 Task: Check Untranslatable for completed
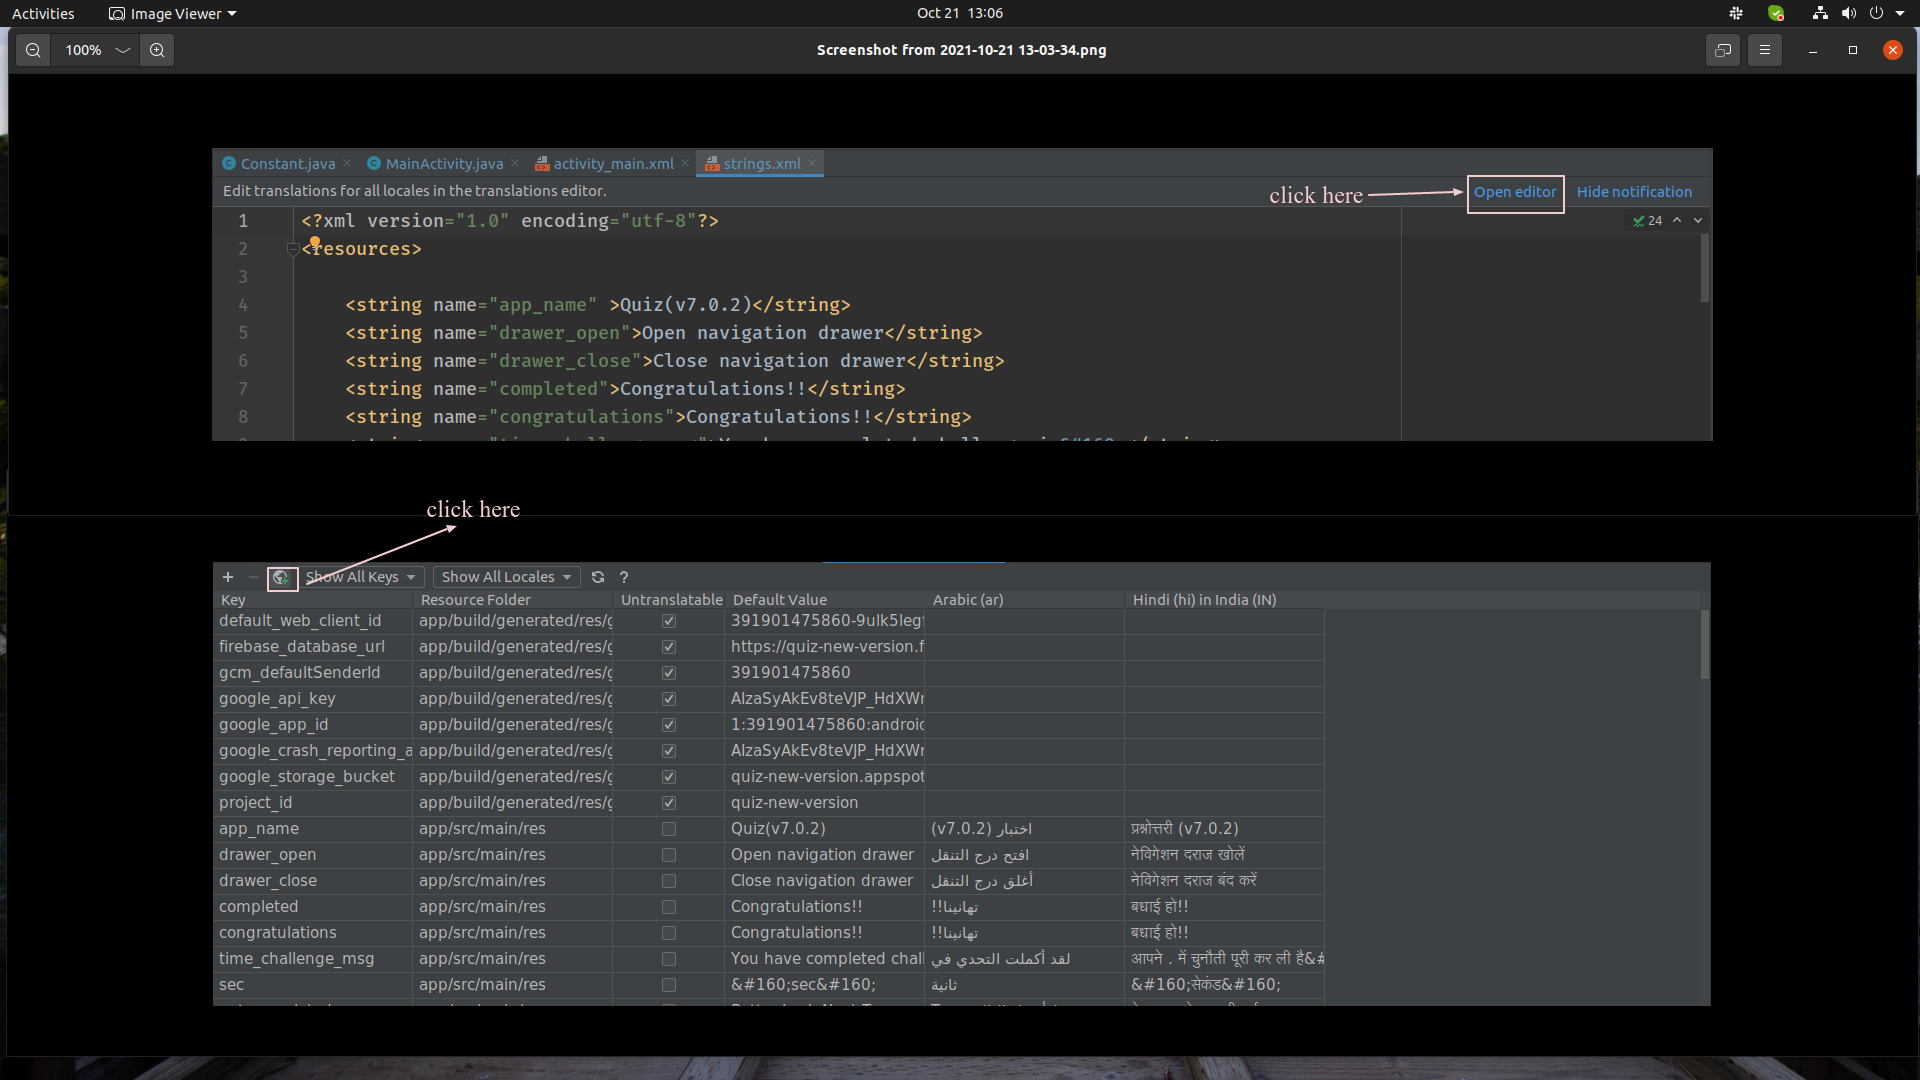(x=669, y=907)
